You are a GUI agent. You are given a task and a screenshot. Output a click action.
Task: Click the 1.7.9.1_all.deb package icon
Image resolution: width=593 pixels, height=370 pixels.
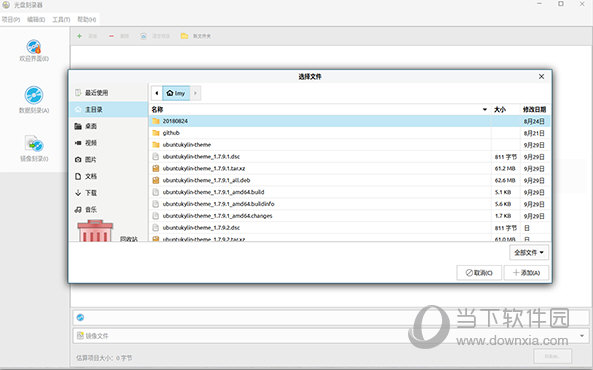click(x=155, y=180)
